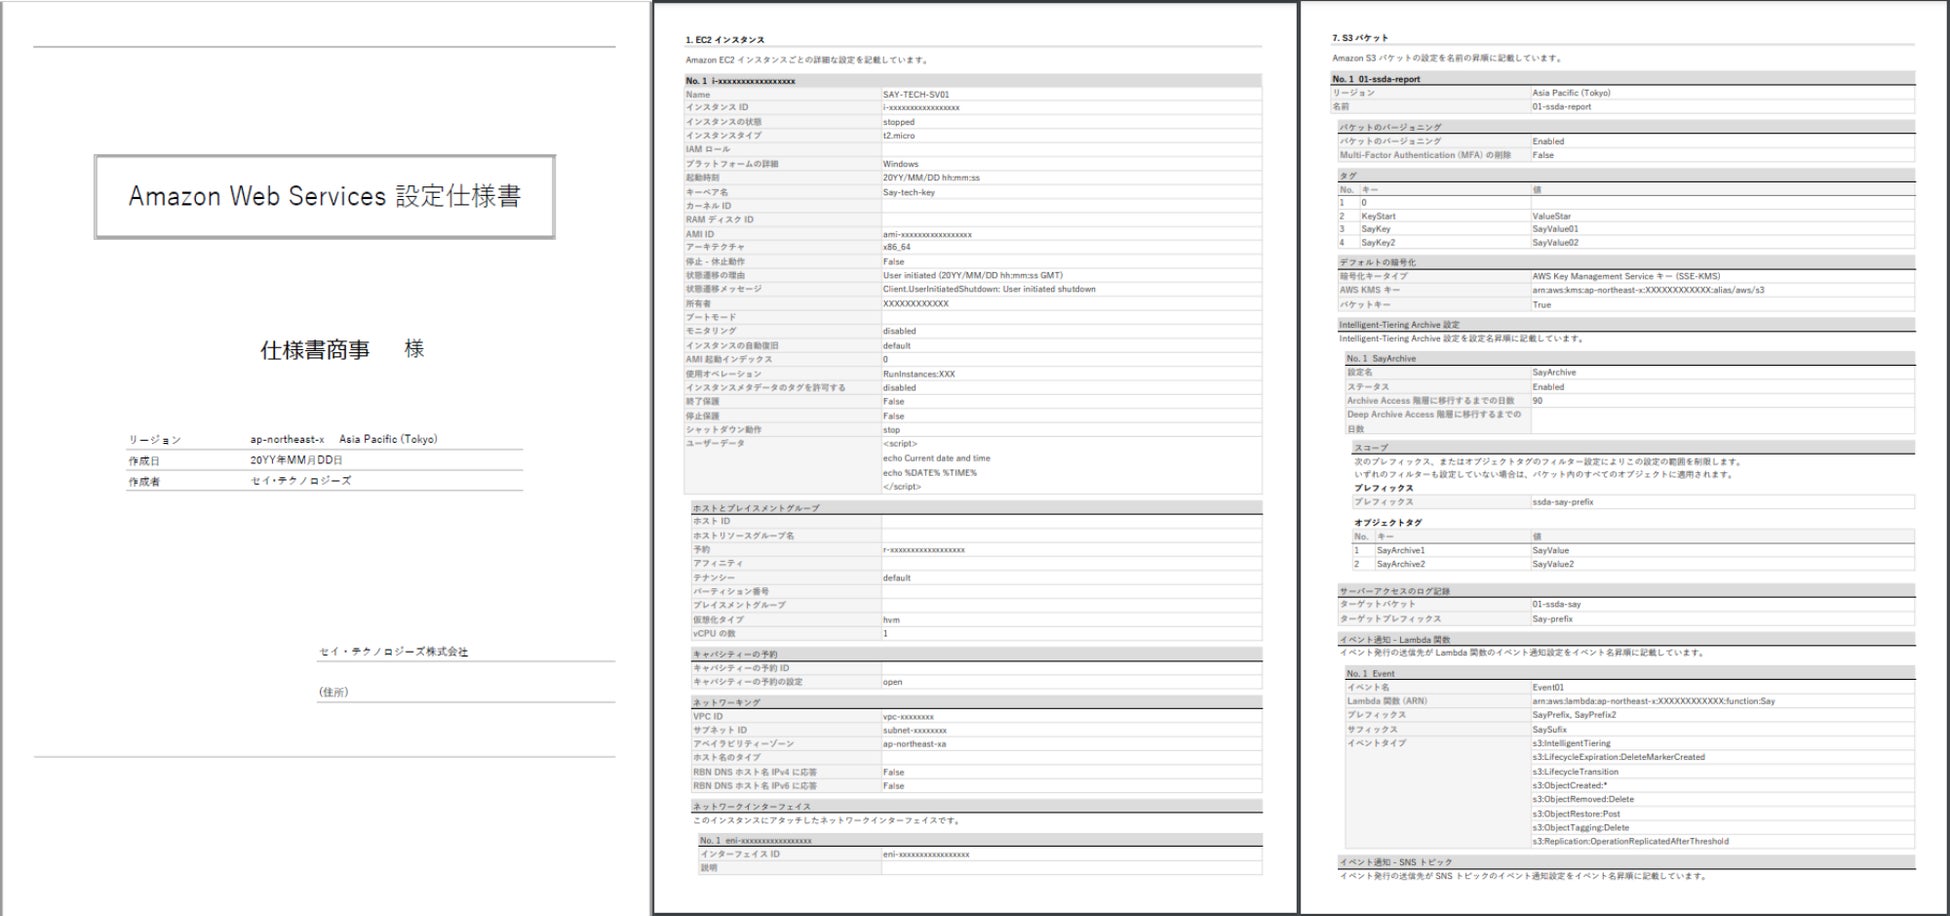1950x916 pixels.
Task: Click the event type "s3:ObjectRestore:Post"
Action: (1576, 814)
